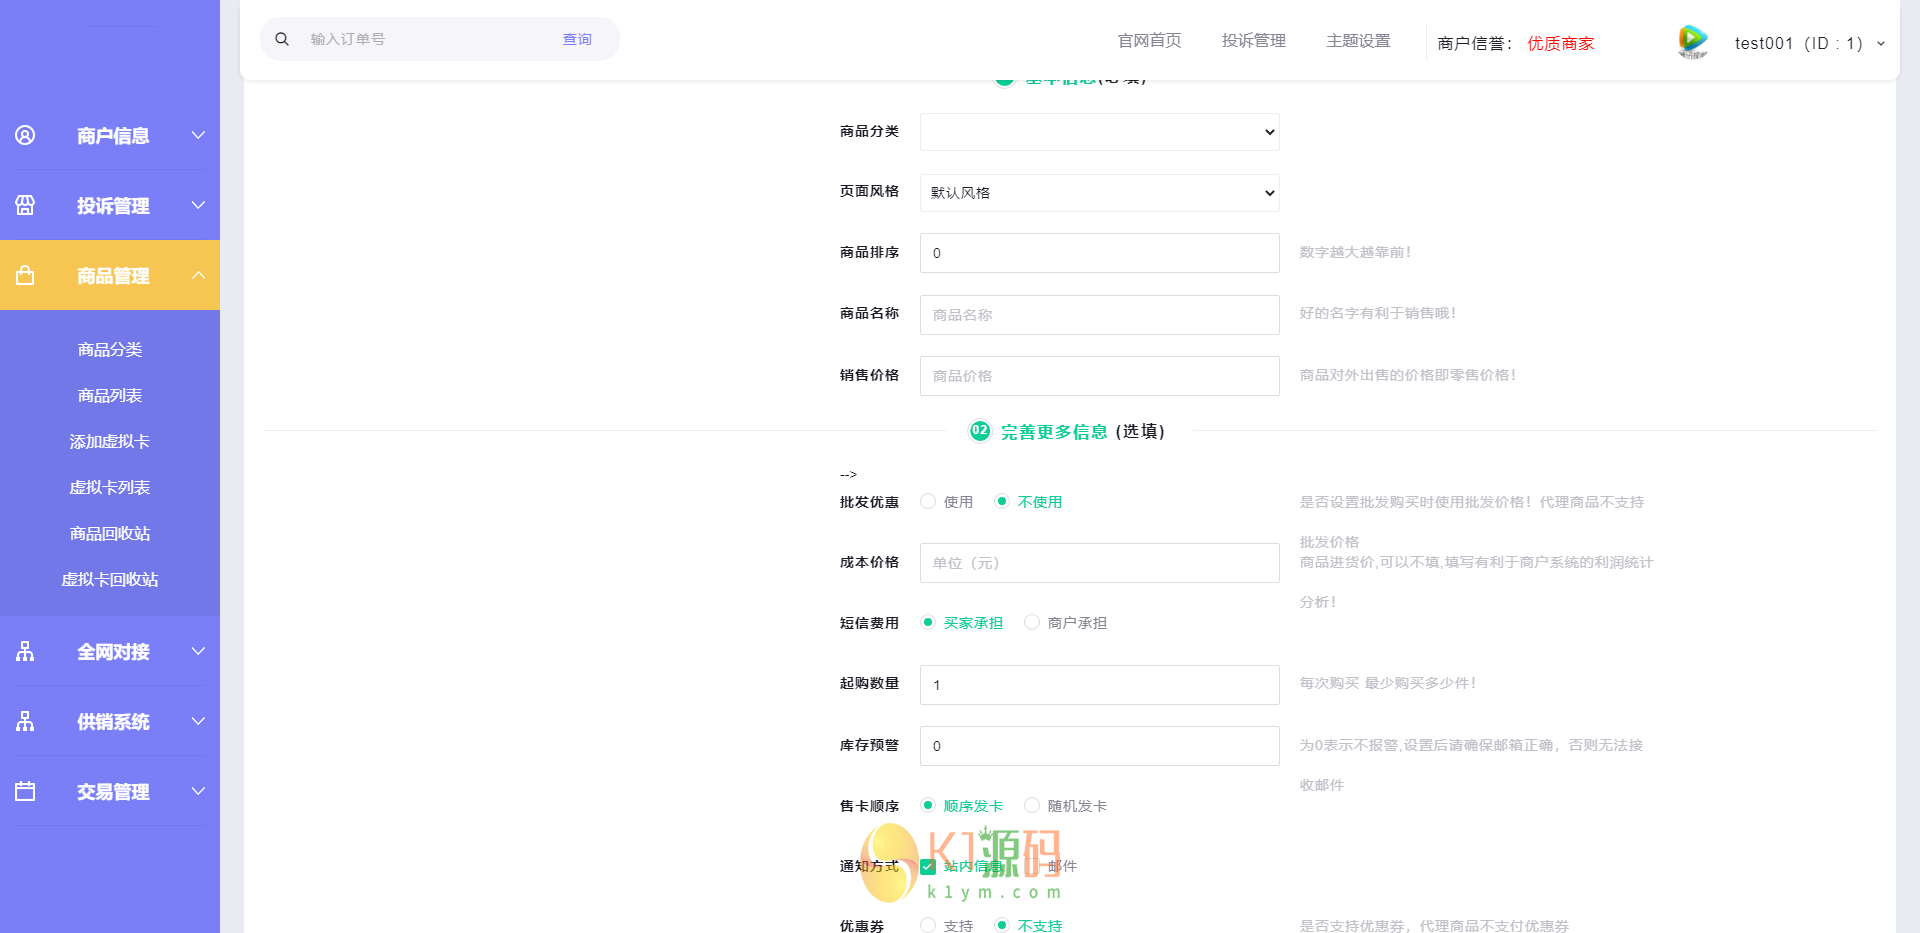Expand the 供销系统 sidebar chevron
The image size is (1920, 933).
coord(198,721)
